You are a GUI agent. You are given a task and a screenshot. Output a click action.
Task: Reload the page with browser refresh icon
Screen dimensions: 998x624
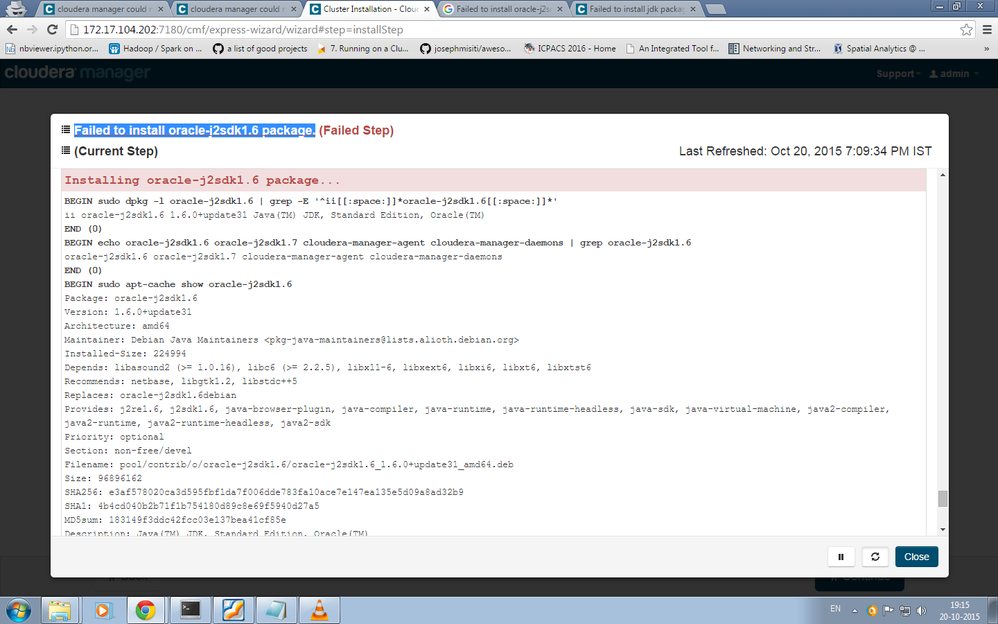point(52,30)
